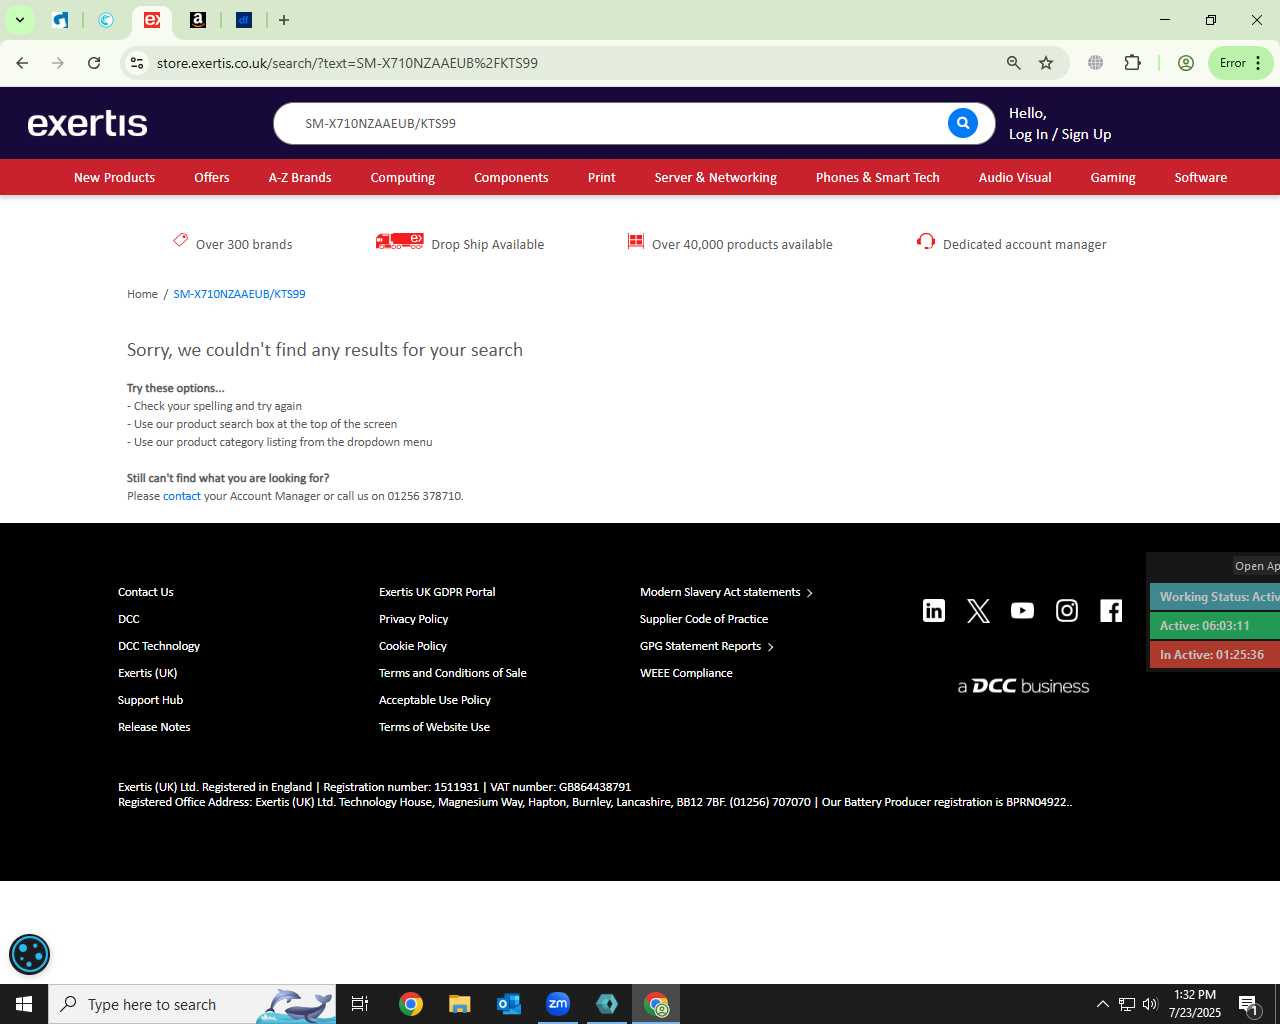
Task: Open Support Hub footer link
Action: pos(150,700)
